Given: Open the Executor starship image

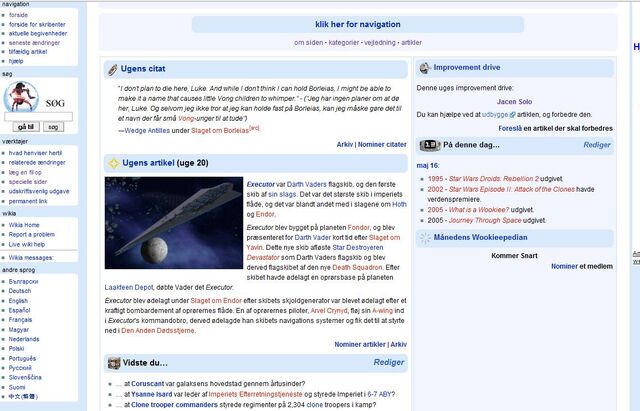Looking at the screenshot, I should 174,223.
